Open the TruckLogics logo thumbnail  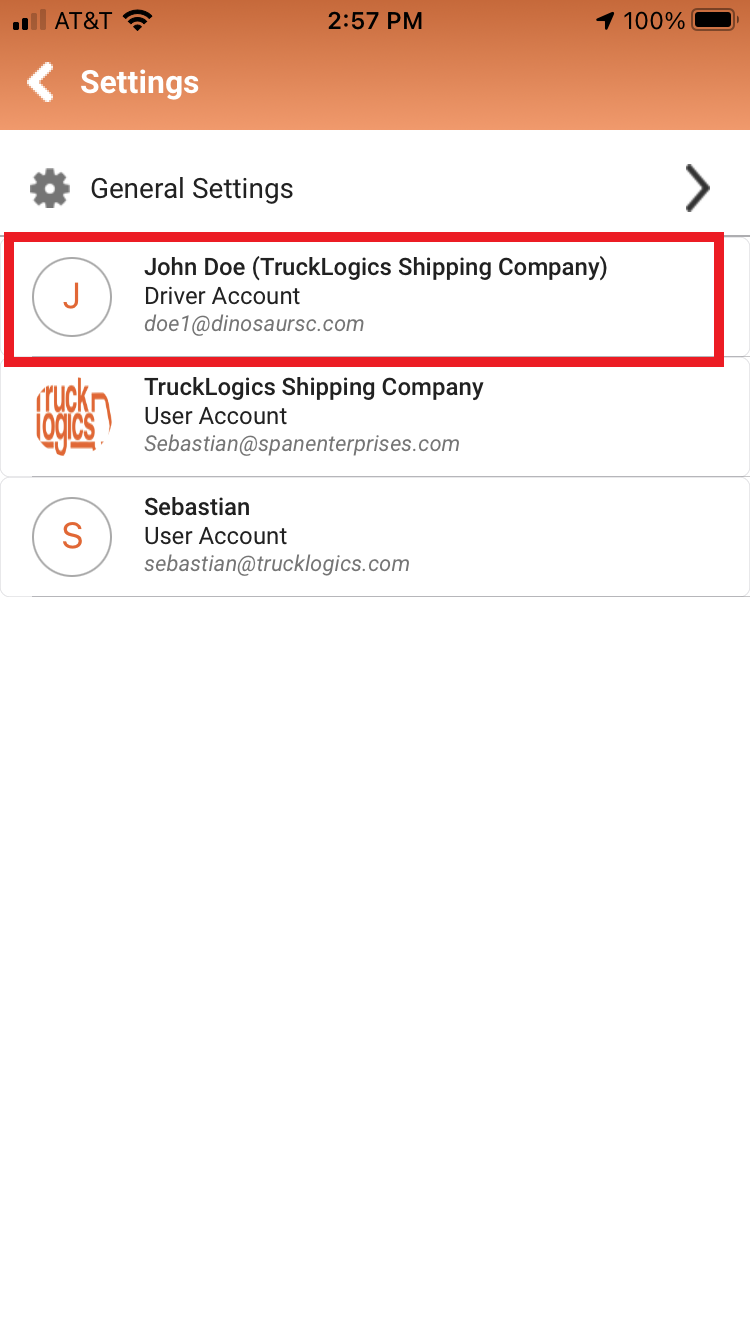tap(72, 416)
